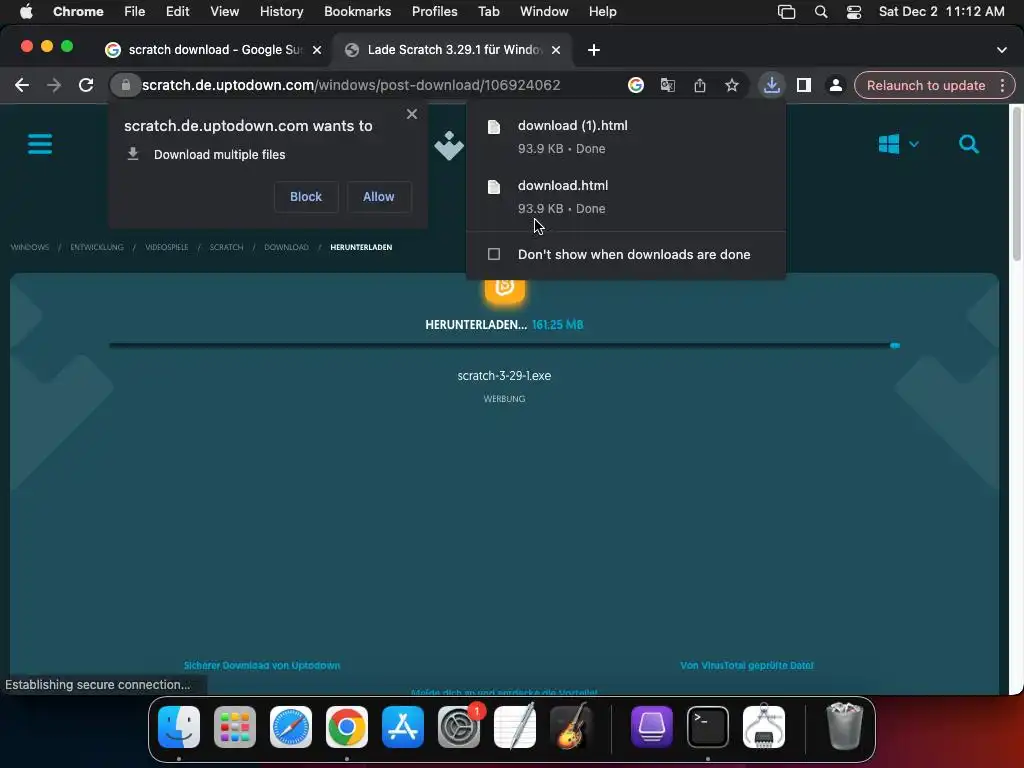Open the Chrome three-dot menu
Viewport: 1024px width, 768px height.
pyautogui.click(x=1002, y=86)
